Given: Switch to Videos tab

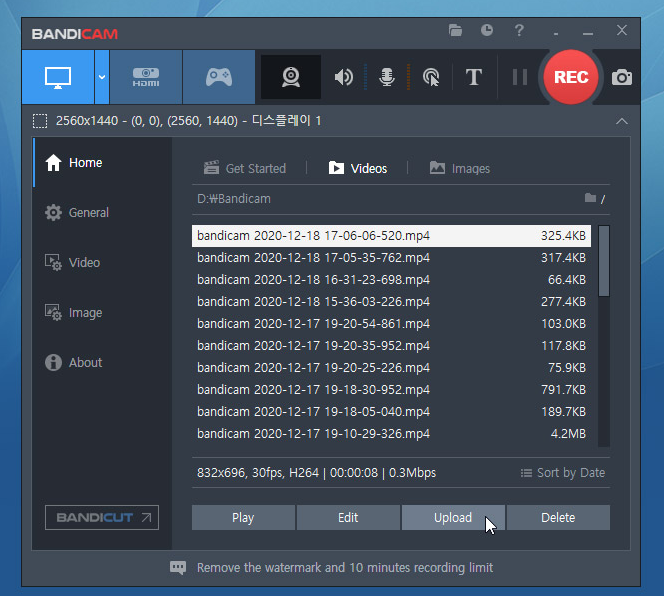Looking at the screenshot, I should (x=358, y=168).
